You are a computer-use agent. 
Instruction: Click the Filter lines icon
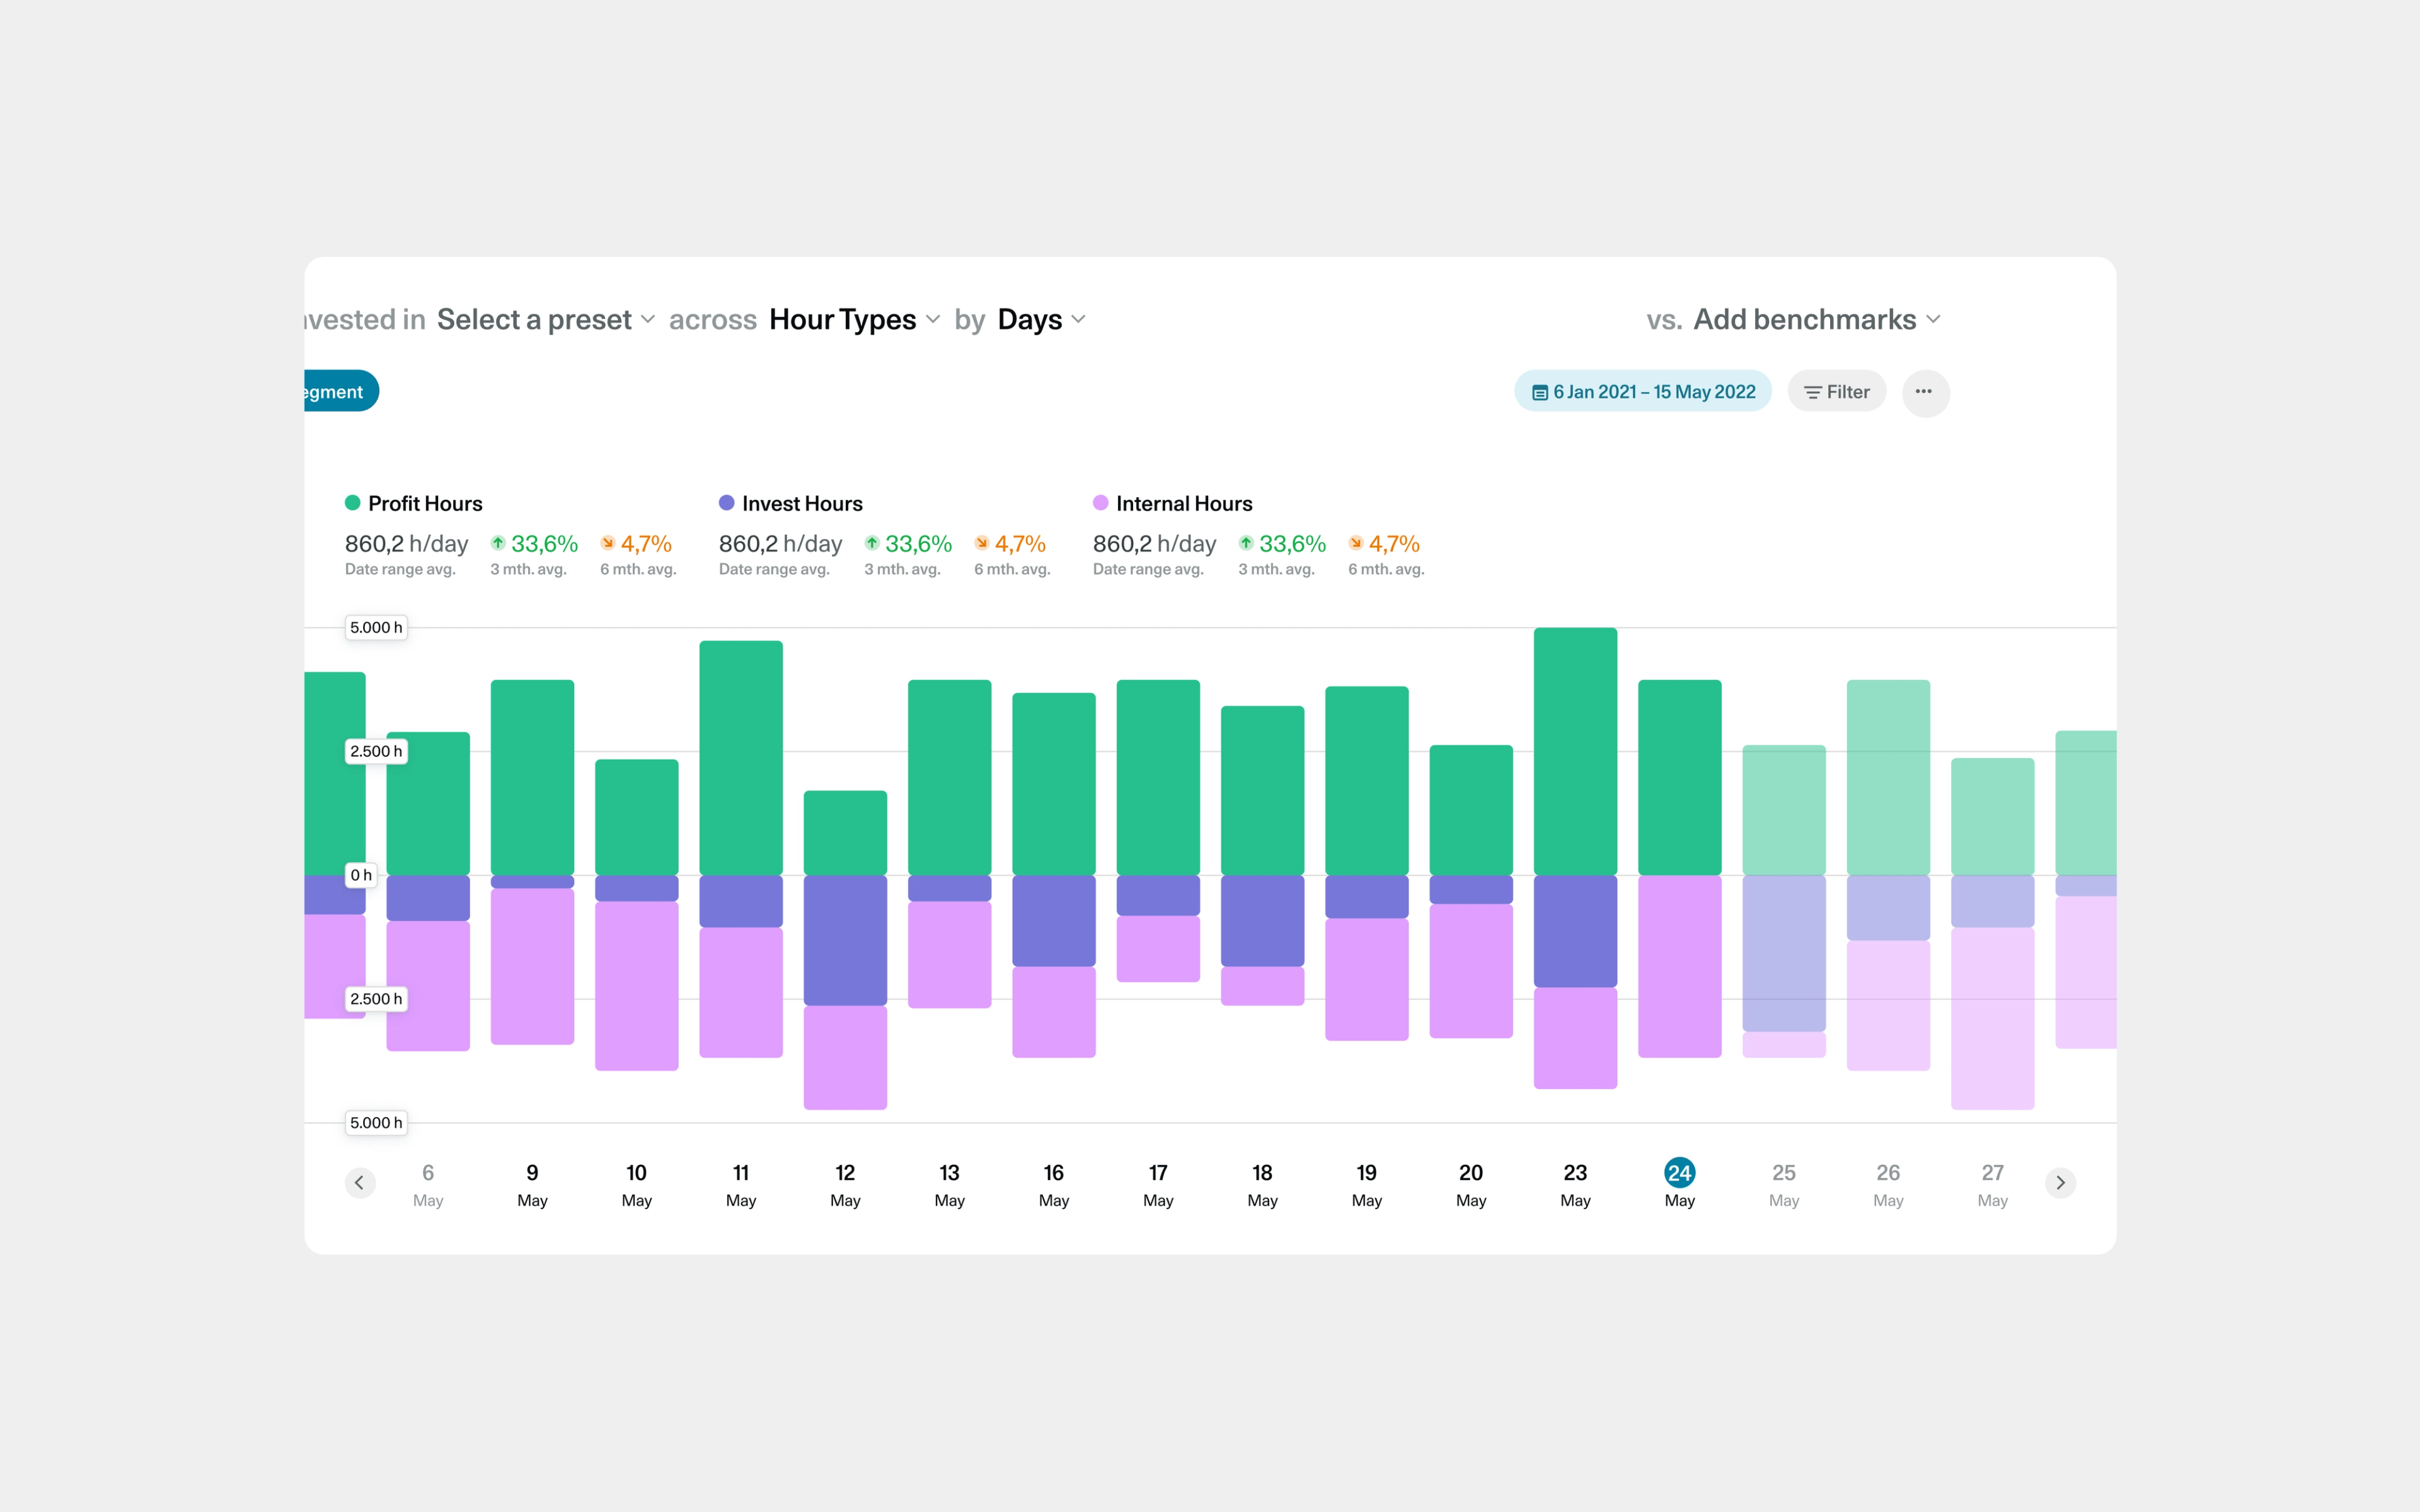tap(1812, 393)
